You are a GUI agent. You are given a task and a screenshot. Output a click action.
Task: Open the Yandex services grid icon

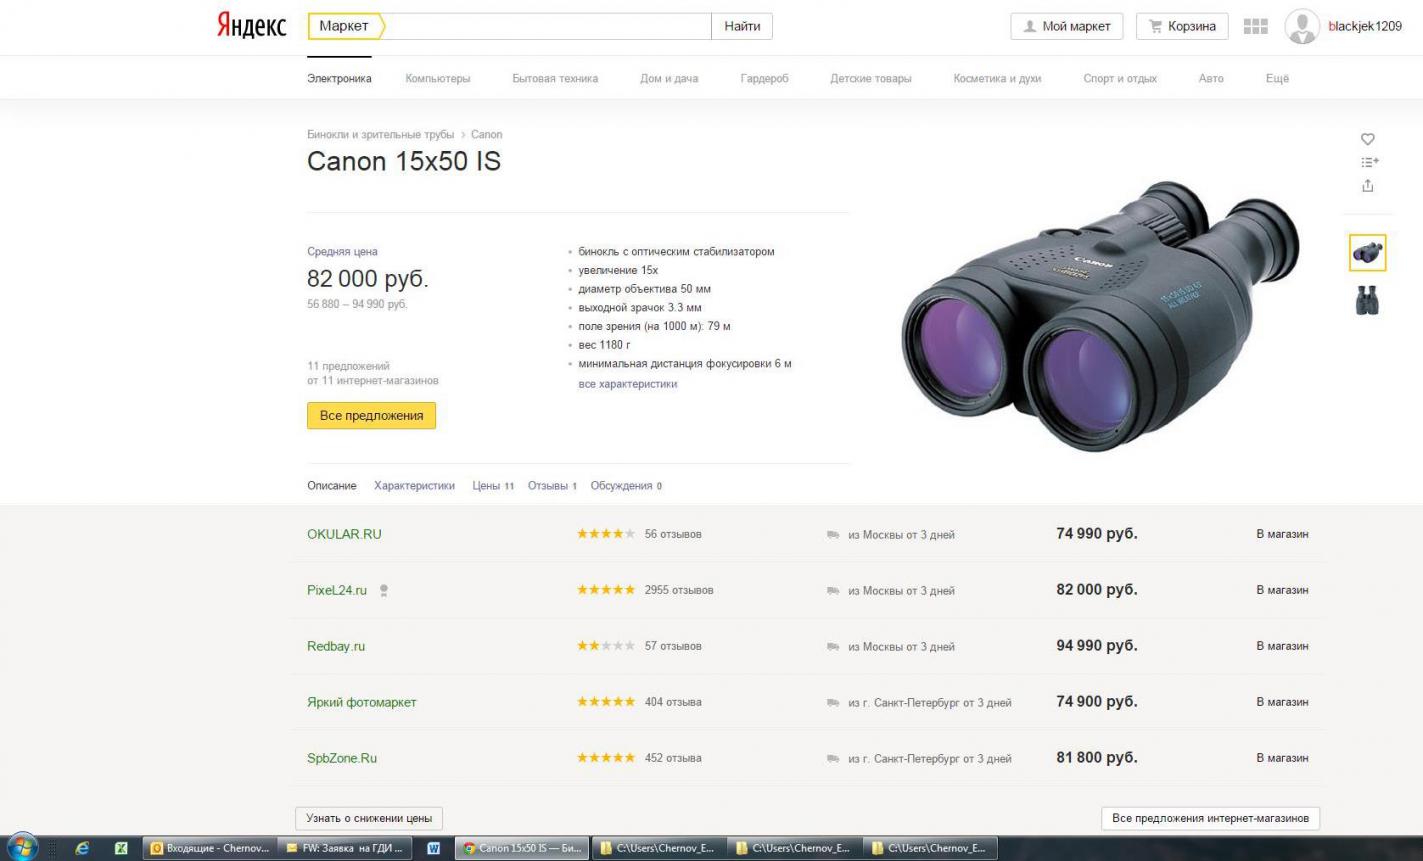tap(1255, 27)
